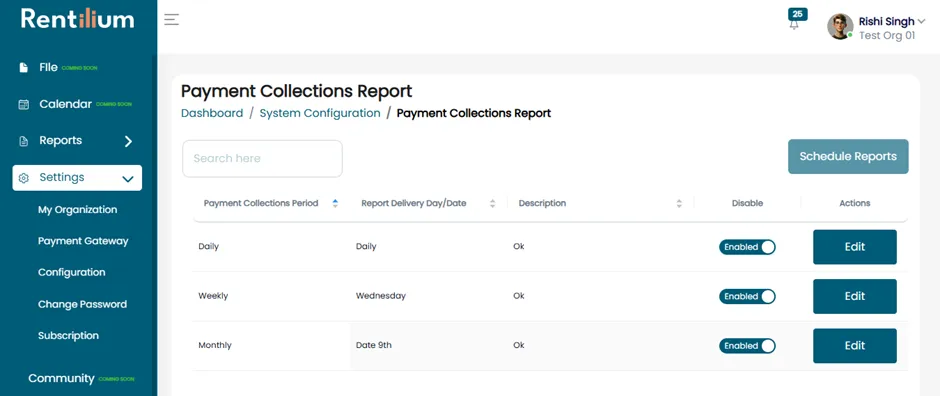The height and width of the screenshot is (396, 940).
Task: Click Rishi Singh's profile avatar
Action: (x=840, y=27)
